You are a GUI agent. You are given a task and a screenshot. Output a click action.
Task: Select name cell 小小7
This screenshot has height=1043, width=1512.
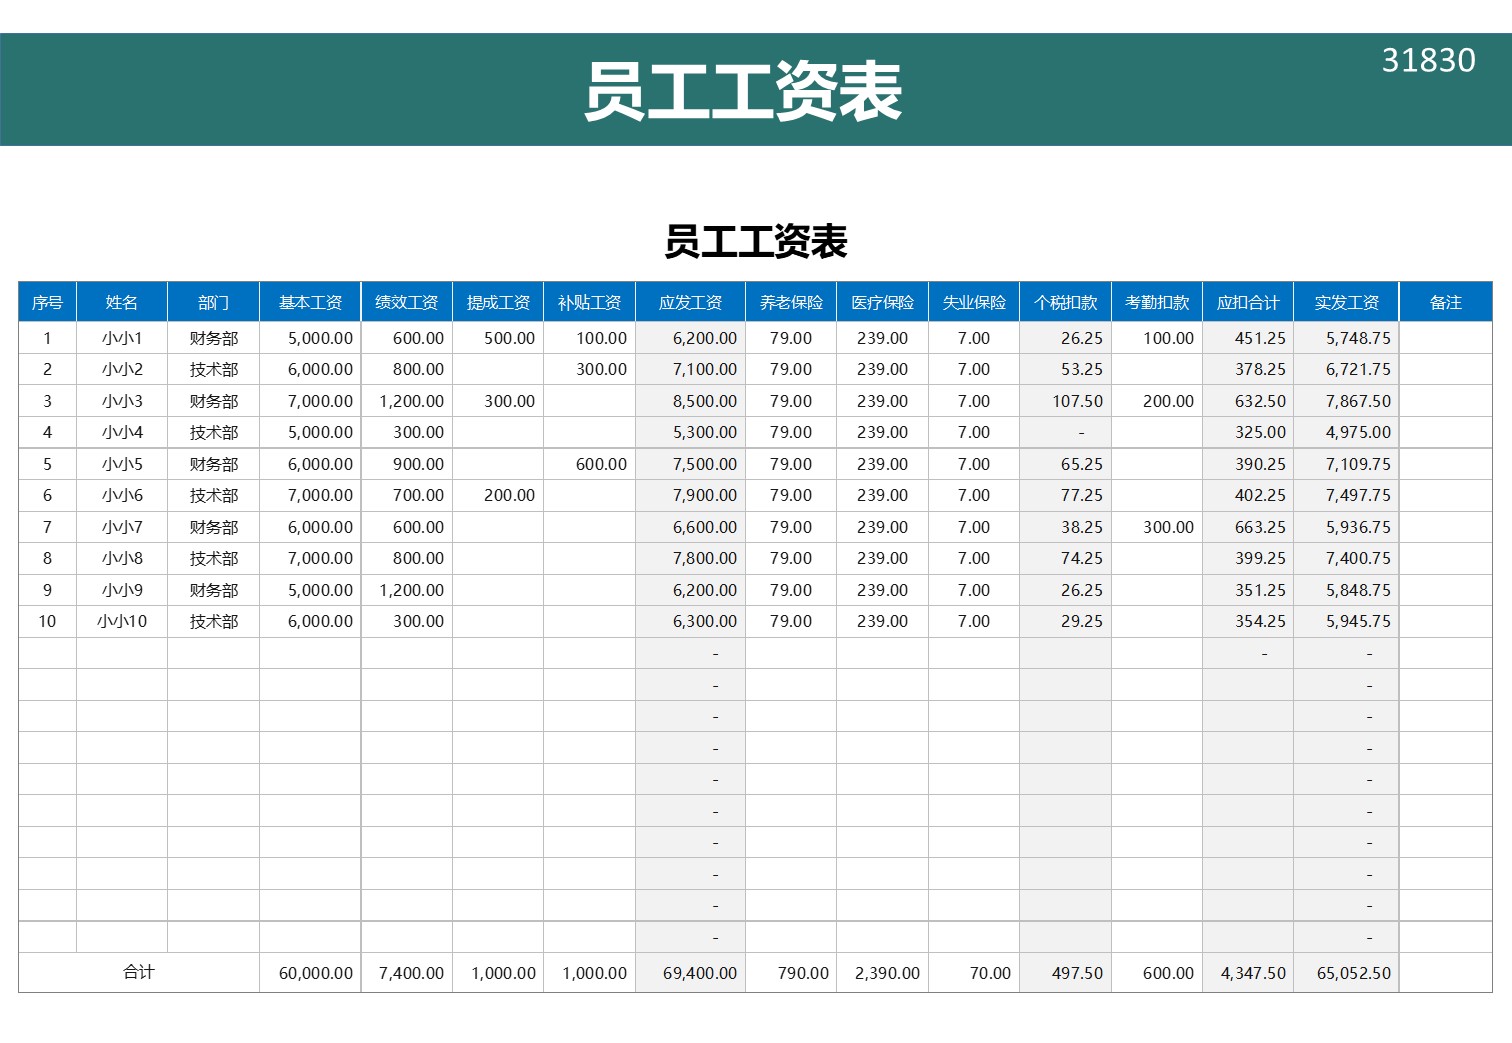coord(122,527)
